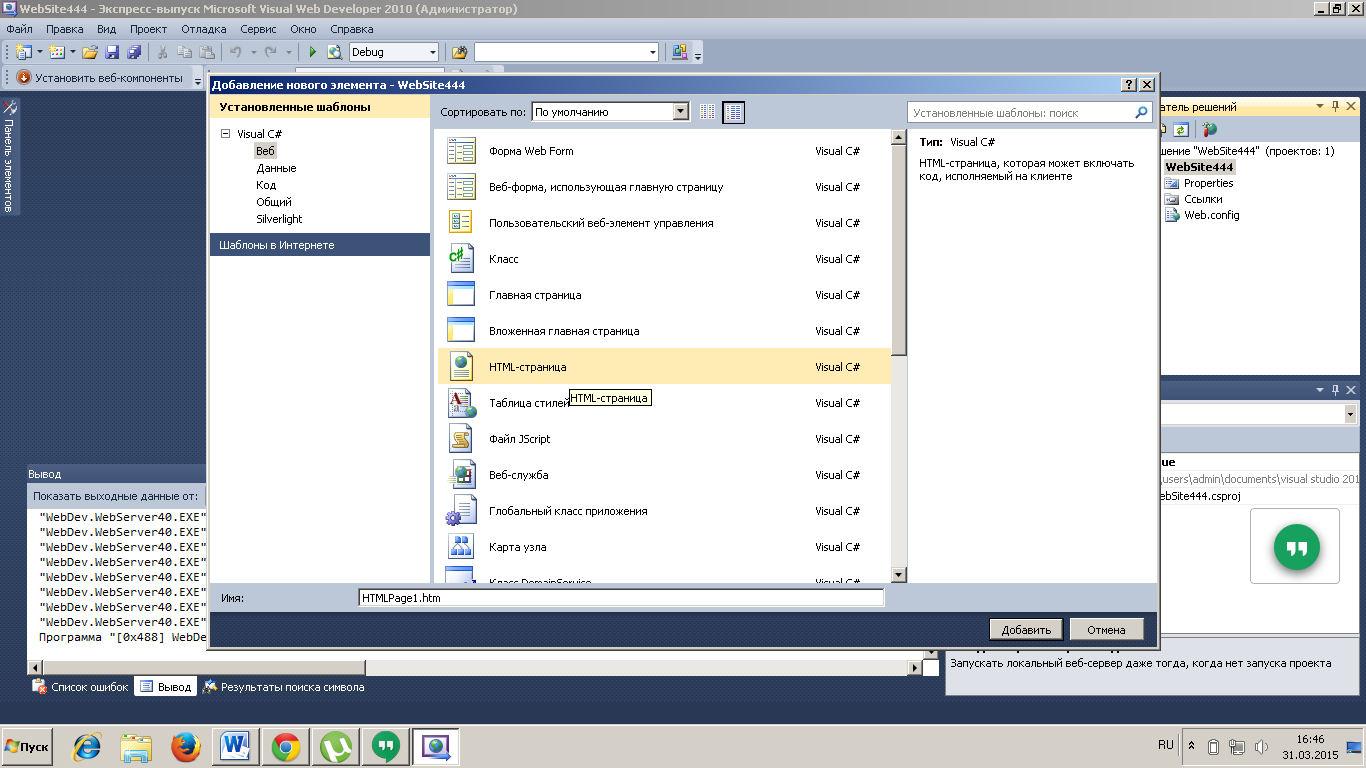Switch to the Список ошибок tab
The image size is (1366, 768).
click(80, 687)
